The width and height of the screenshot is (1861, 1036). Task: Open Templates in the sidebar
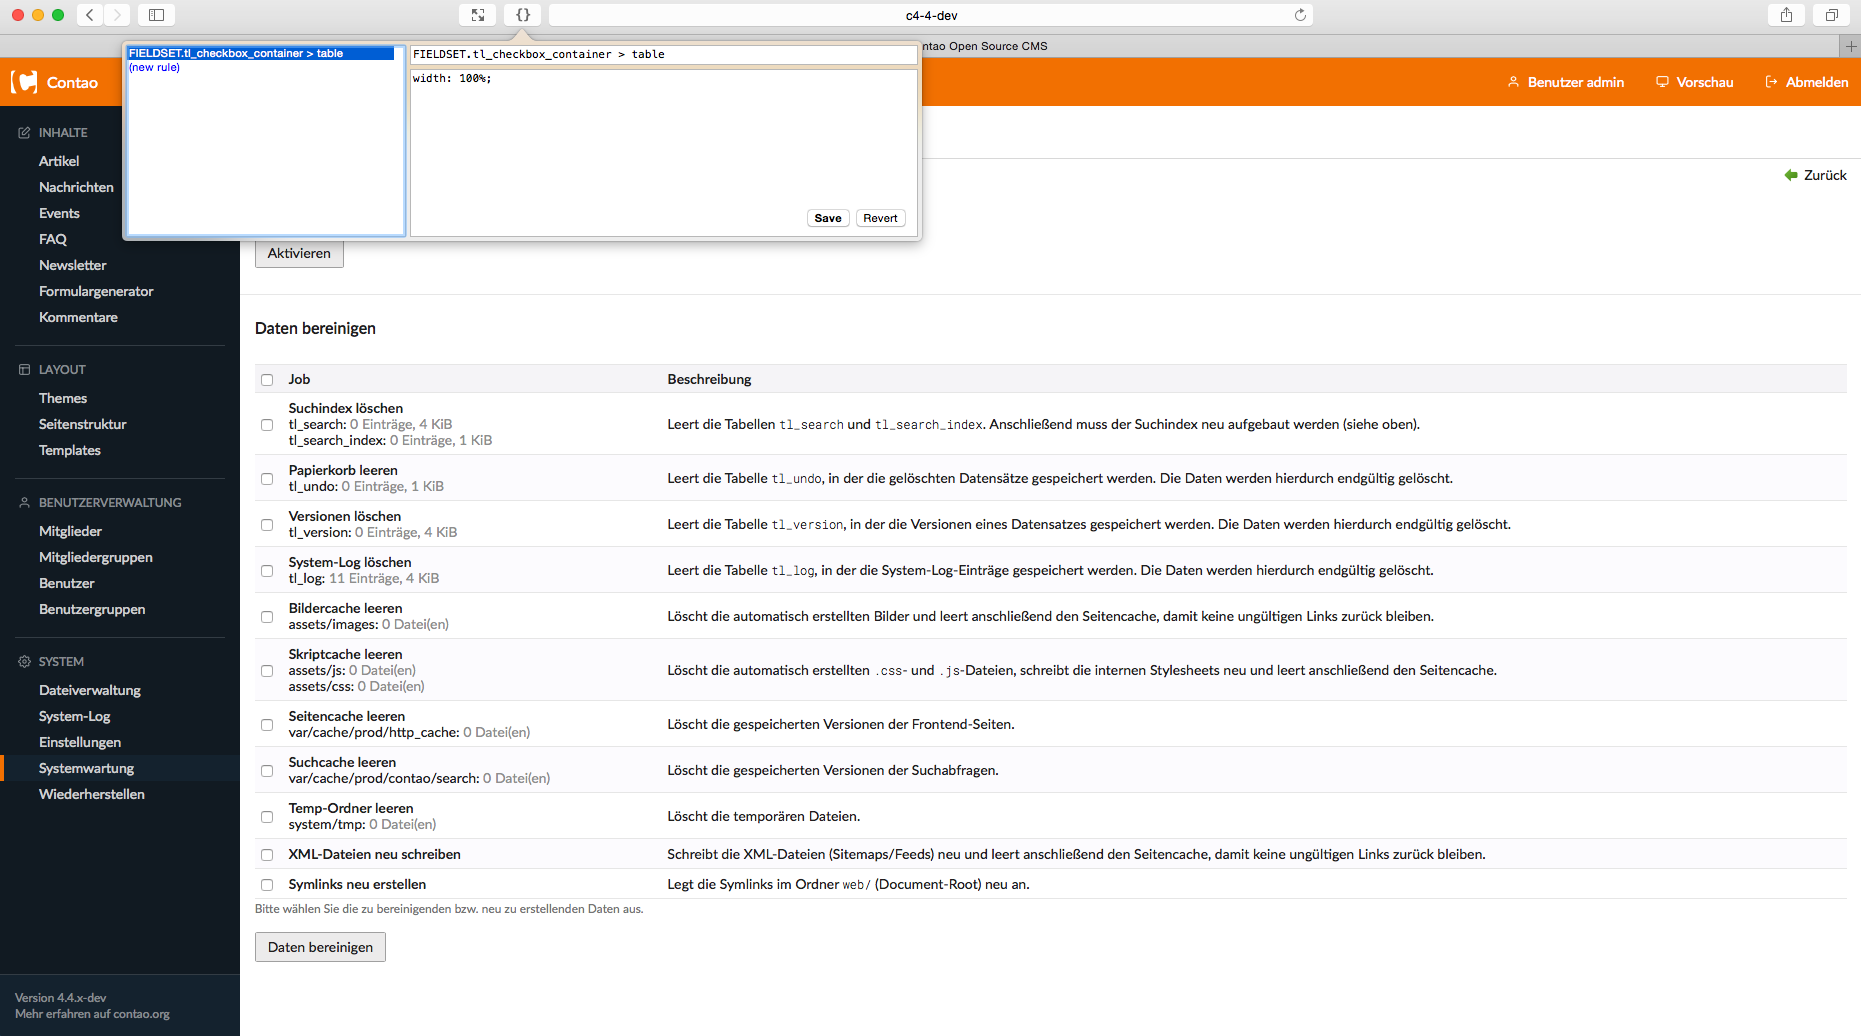click(x=70, y=450)
